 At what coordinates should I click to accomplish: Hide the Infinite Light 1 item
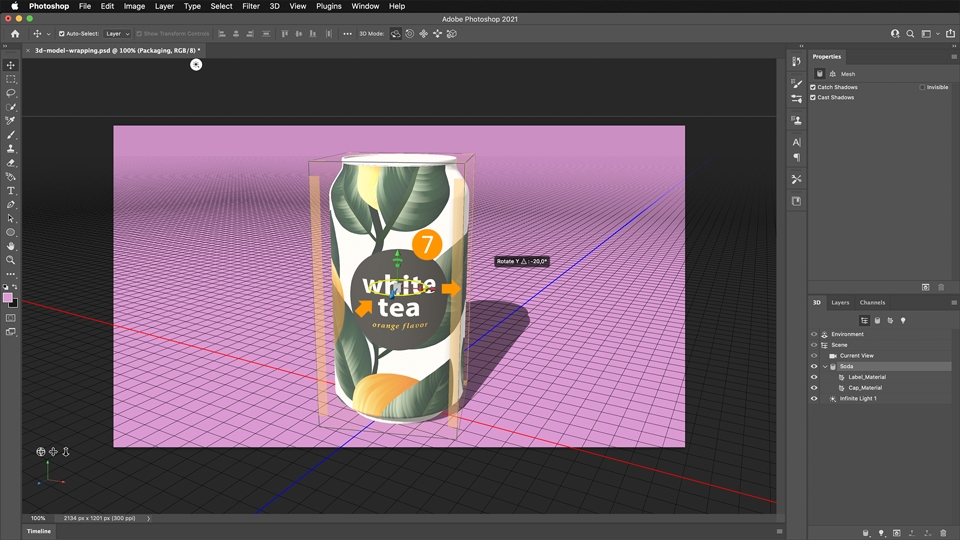point(813,398)
